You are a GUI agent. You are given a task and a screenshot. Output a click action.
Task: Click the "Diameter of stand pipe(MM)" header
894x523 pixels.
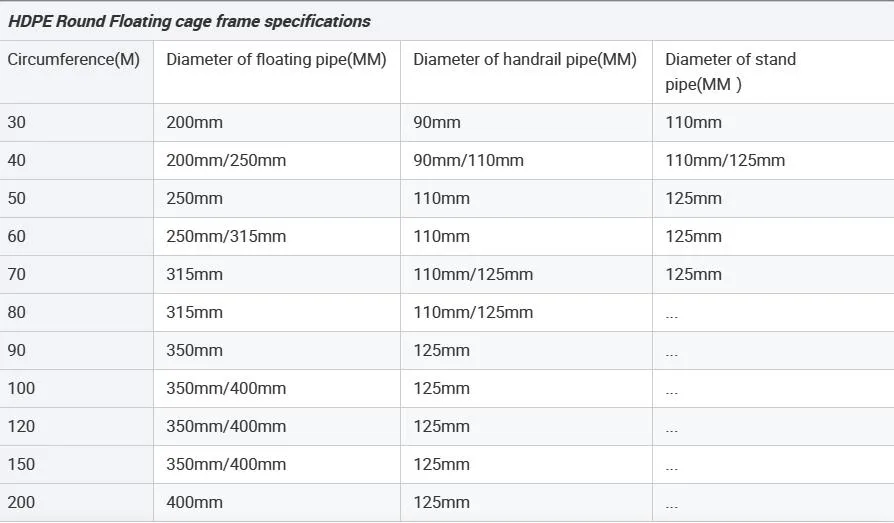click(730, 71)
